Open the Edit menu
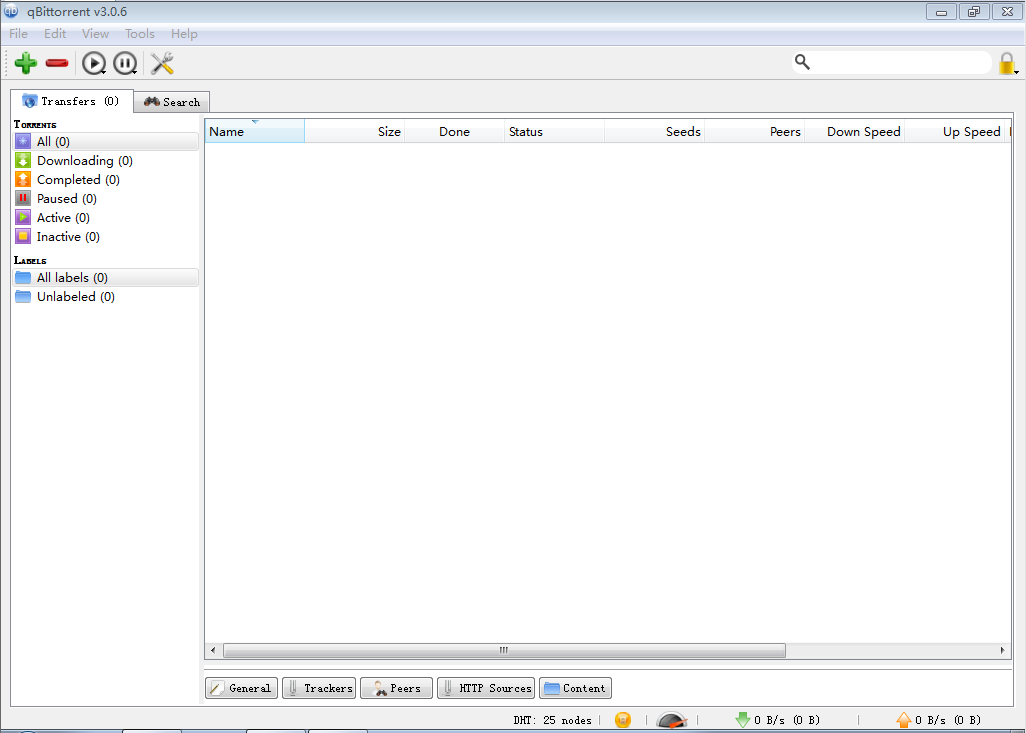This screenshot has width=1026, height=733. click(x=55, y=34)
